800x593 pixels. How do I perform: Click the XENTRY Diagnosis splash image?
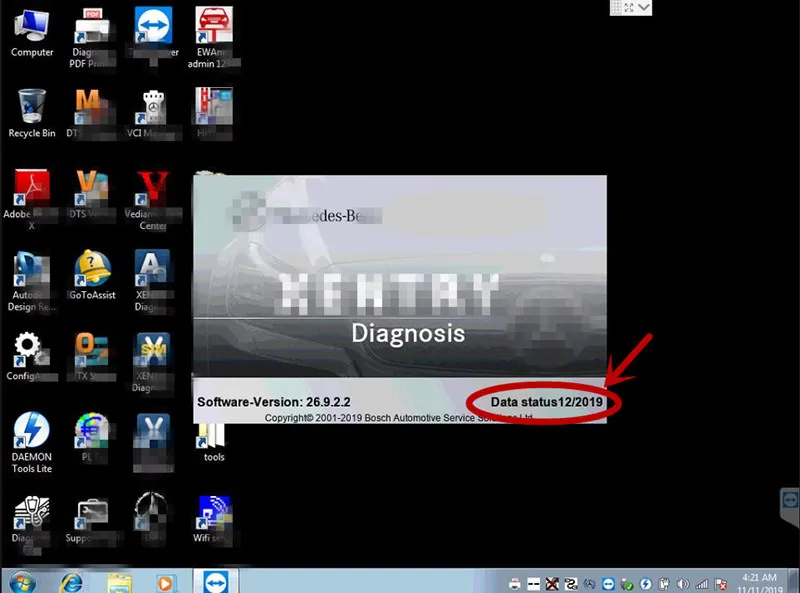click(400, 276)
